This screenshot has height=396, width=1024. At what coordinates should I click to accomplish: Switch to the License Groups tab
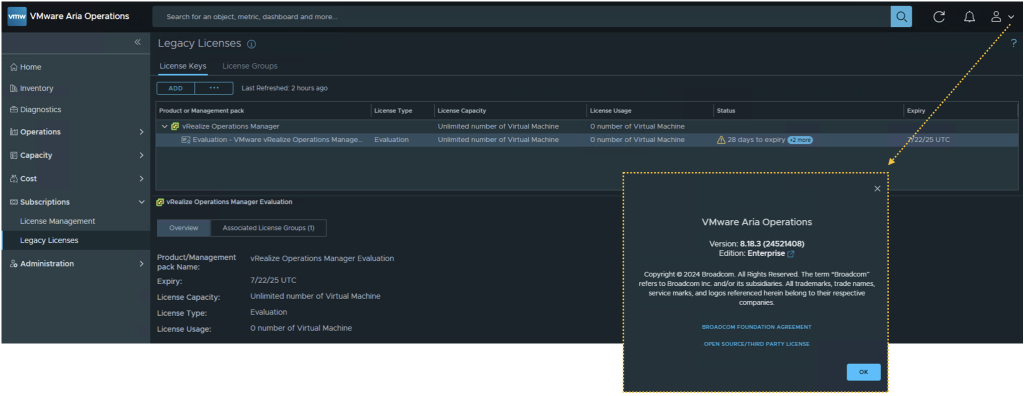click(x=249, y=66)
